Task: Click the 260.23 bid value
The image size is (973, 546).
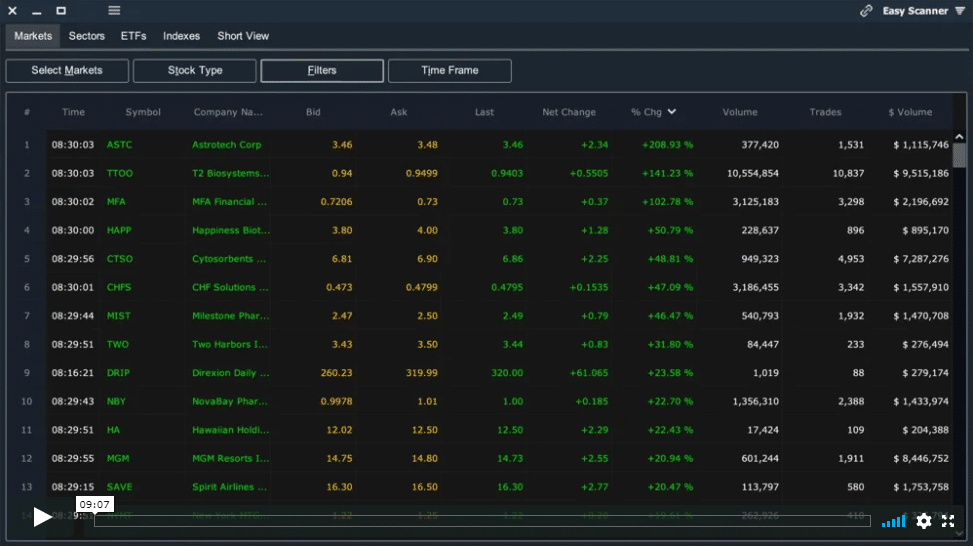Action: click(336, 373)
